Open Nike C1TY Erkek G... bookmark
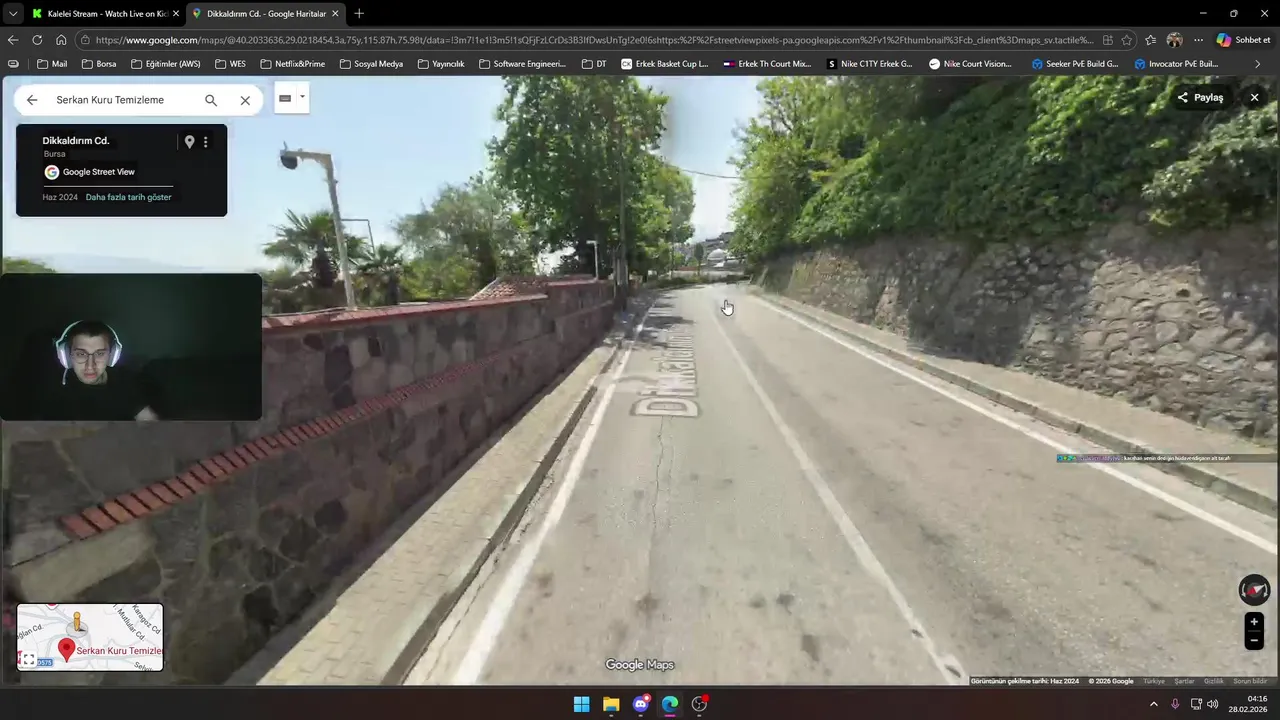The height and width of the screenshot is (720, 1280). [870, 64]
